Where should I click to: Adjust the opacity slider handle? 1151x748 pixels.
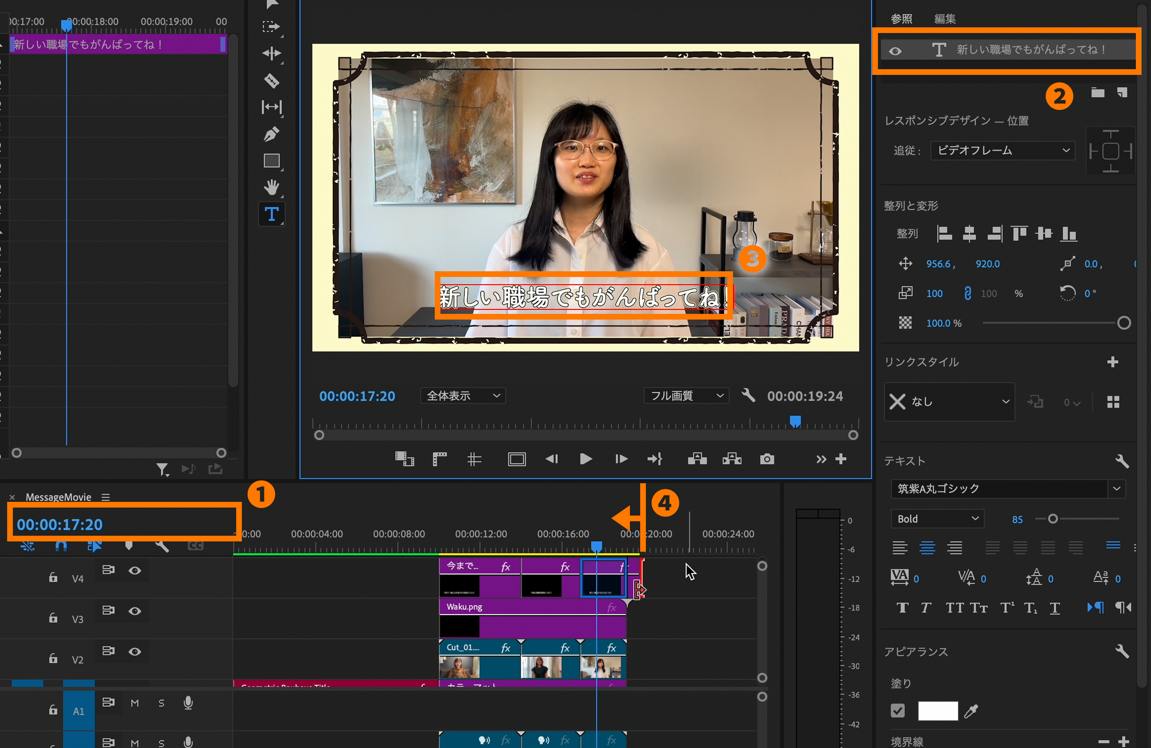[1123, 323]
